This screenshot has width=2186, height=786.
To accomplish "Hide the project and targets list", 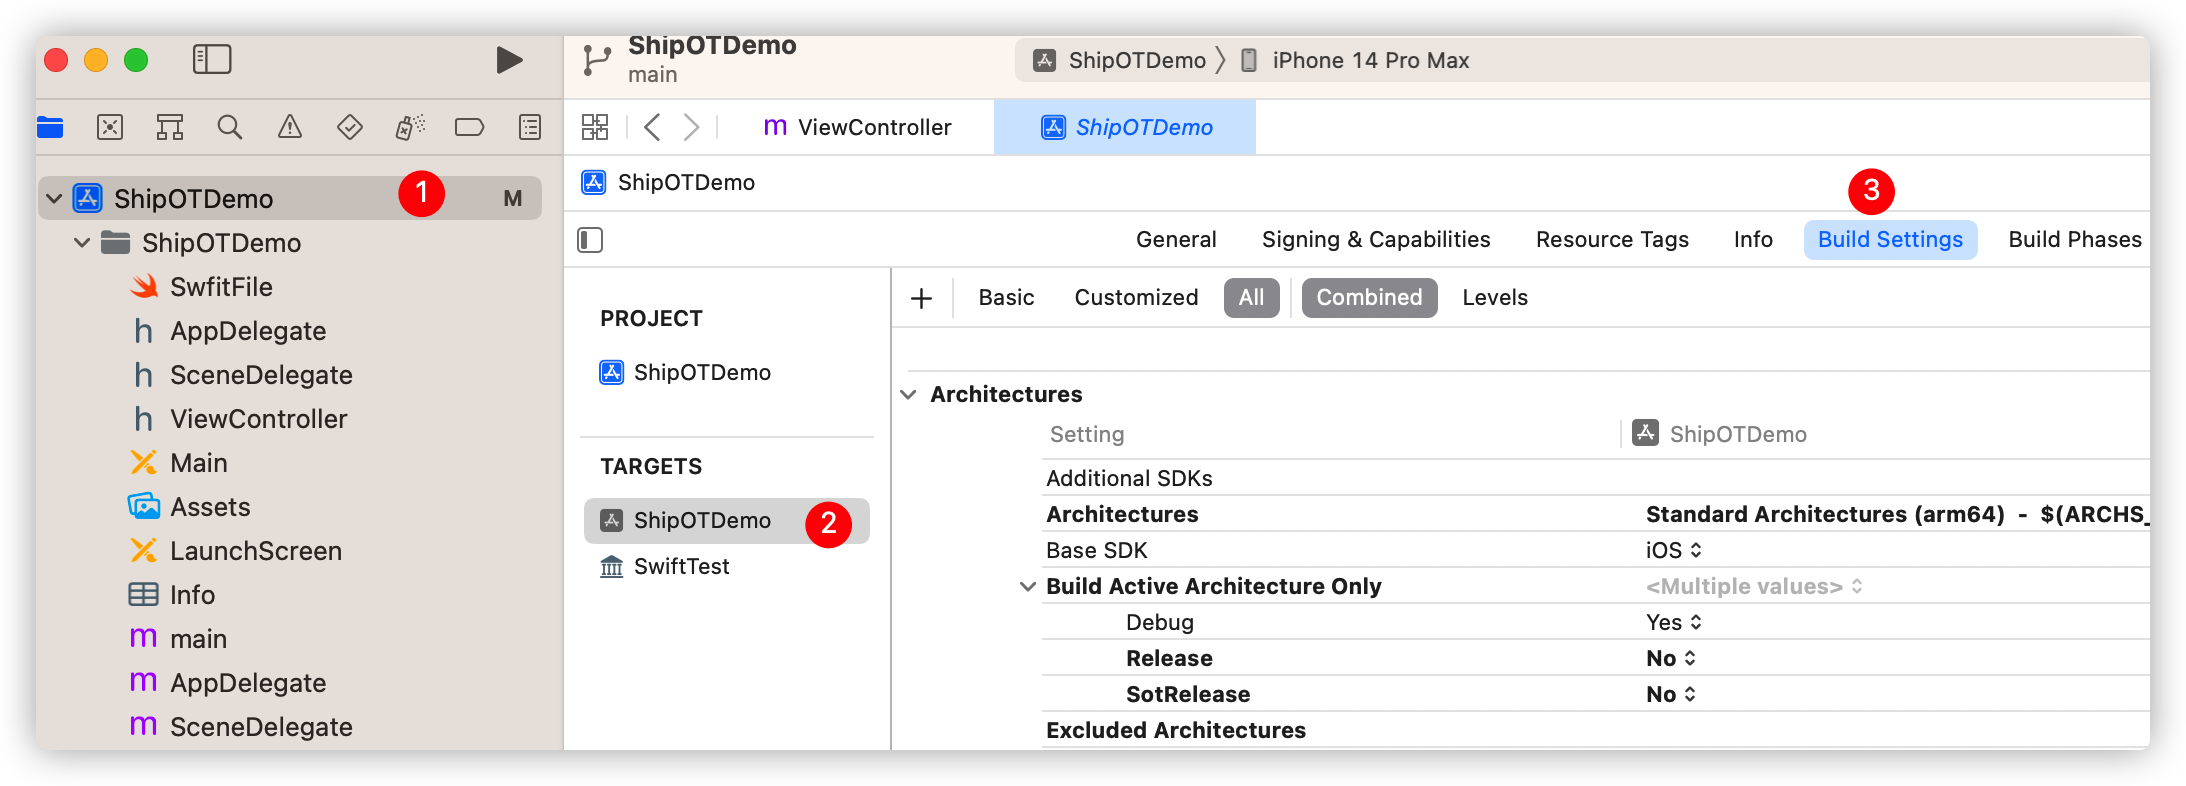I will [590, 240].
